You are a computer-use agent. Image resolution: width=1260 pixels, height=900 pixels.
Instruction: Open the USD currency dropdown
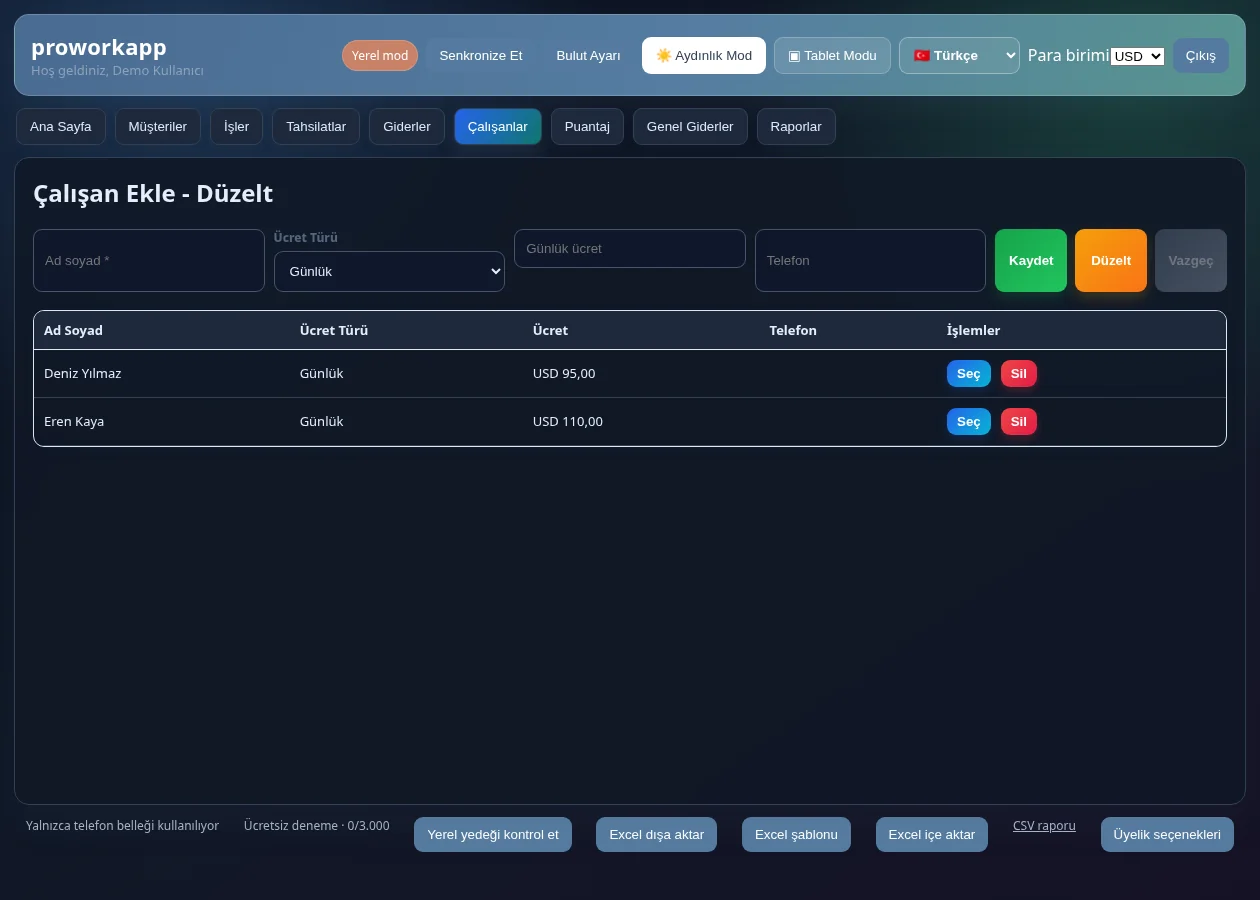[x=1138, y=57]
